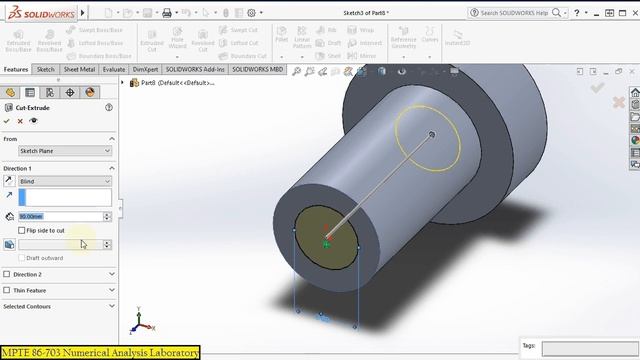The width and height of the screenshot is (640, 360).
Task: Click the Search SOLIDWORKS Help field
Action: 514,13
